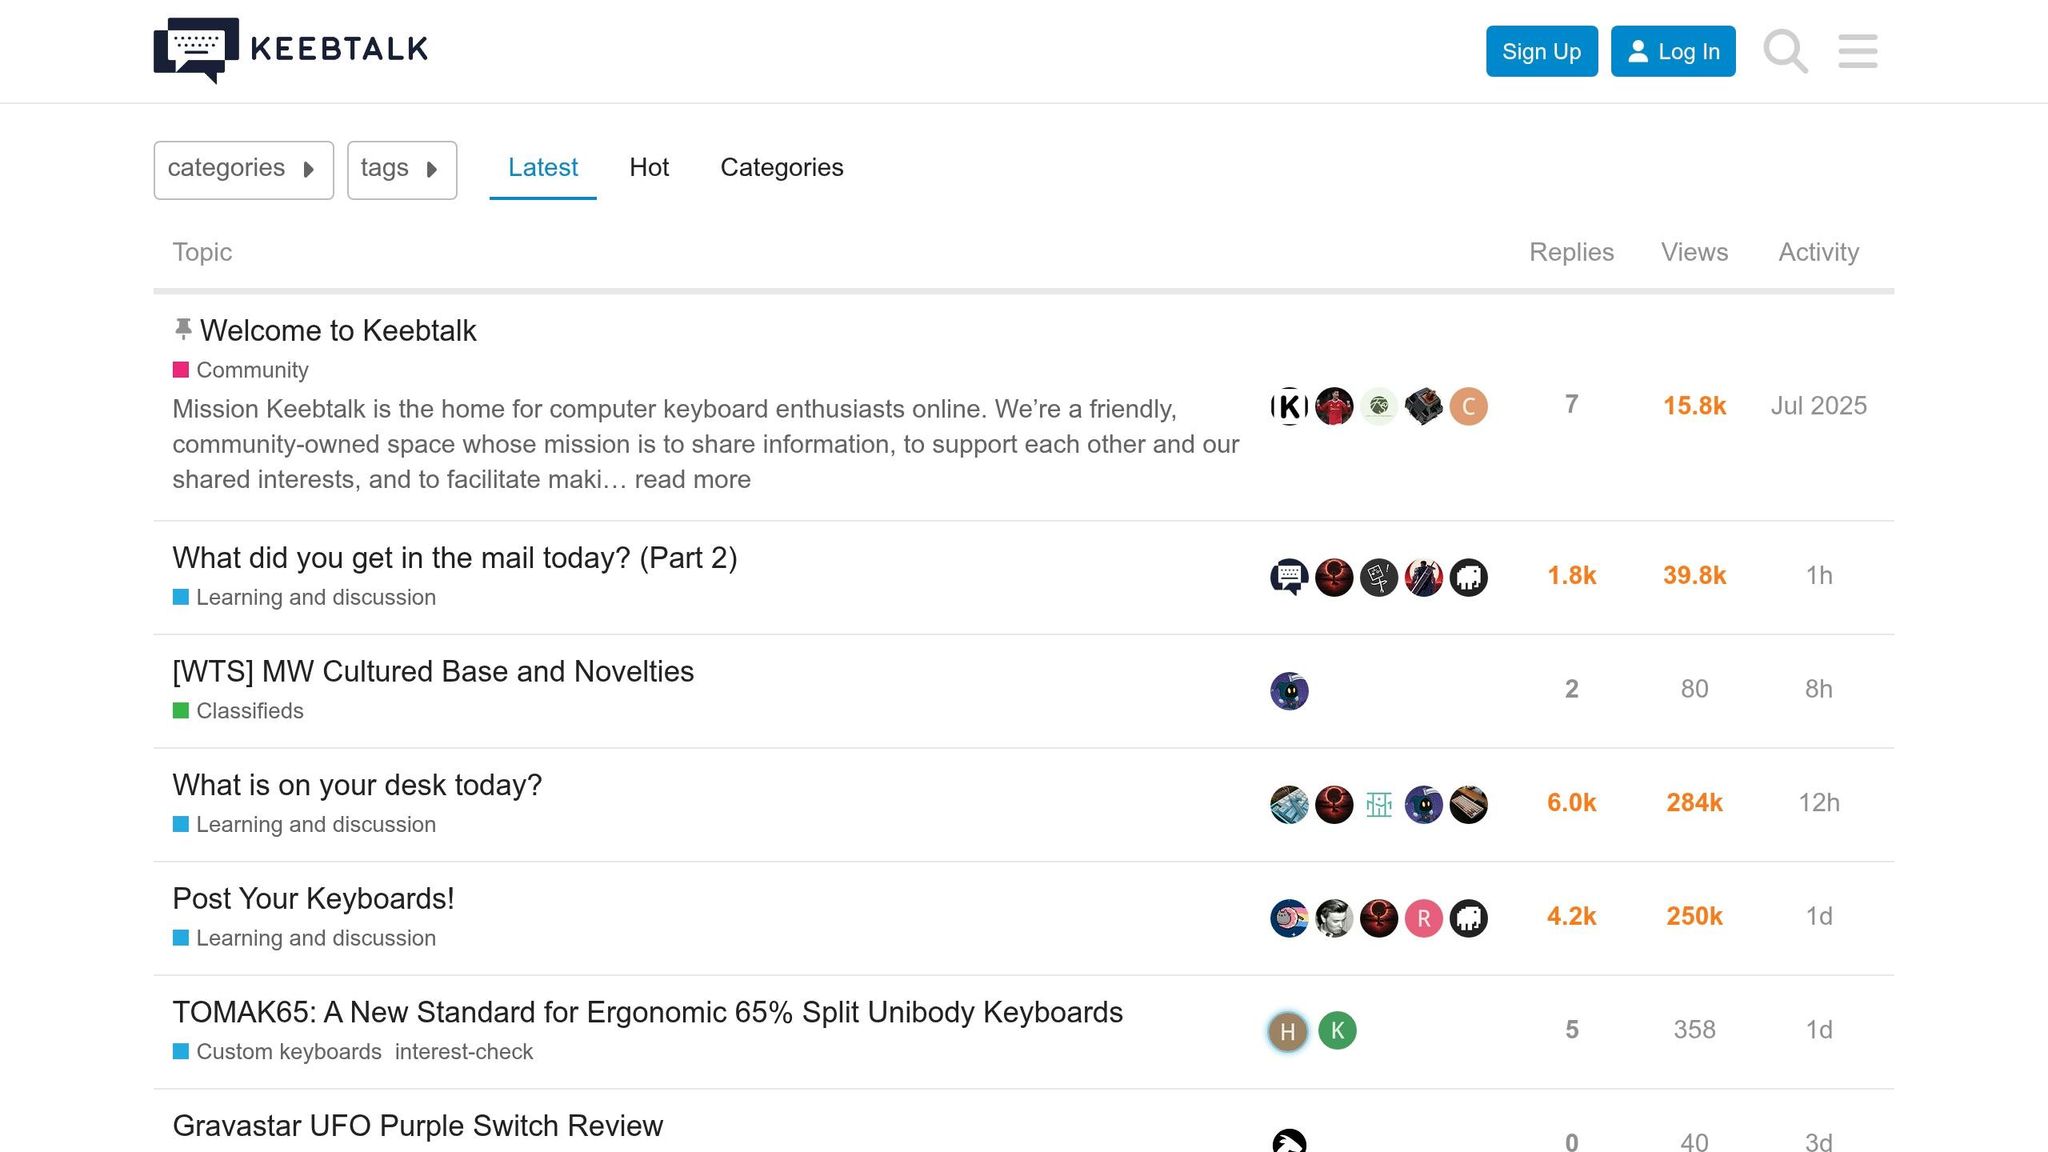The height and width of the screenshot is (1152, 2048).
Task: Sort by Replies column header
Action: (1571, 252)
